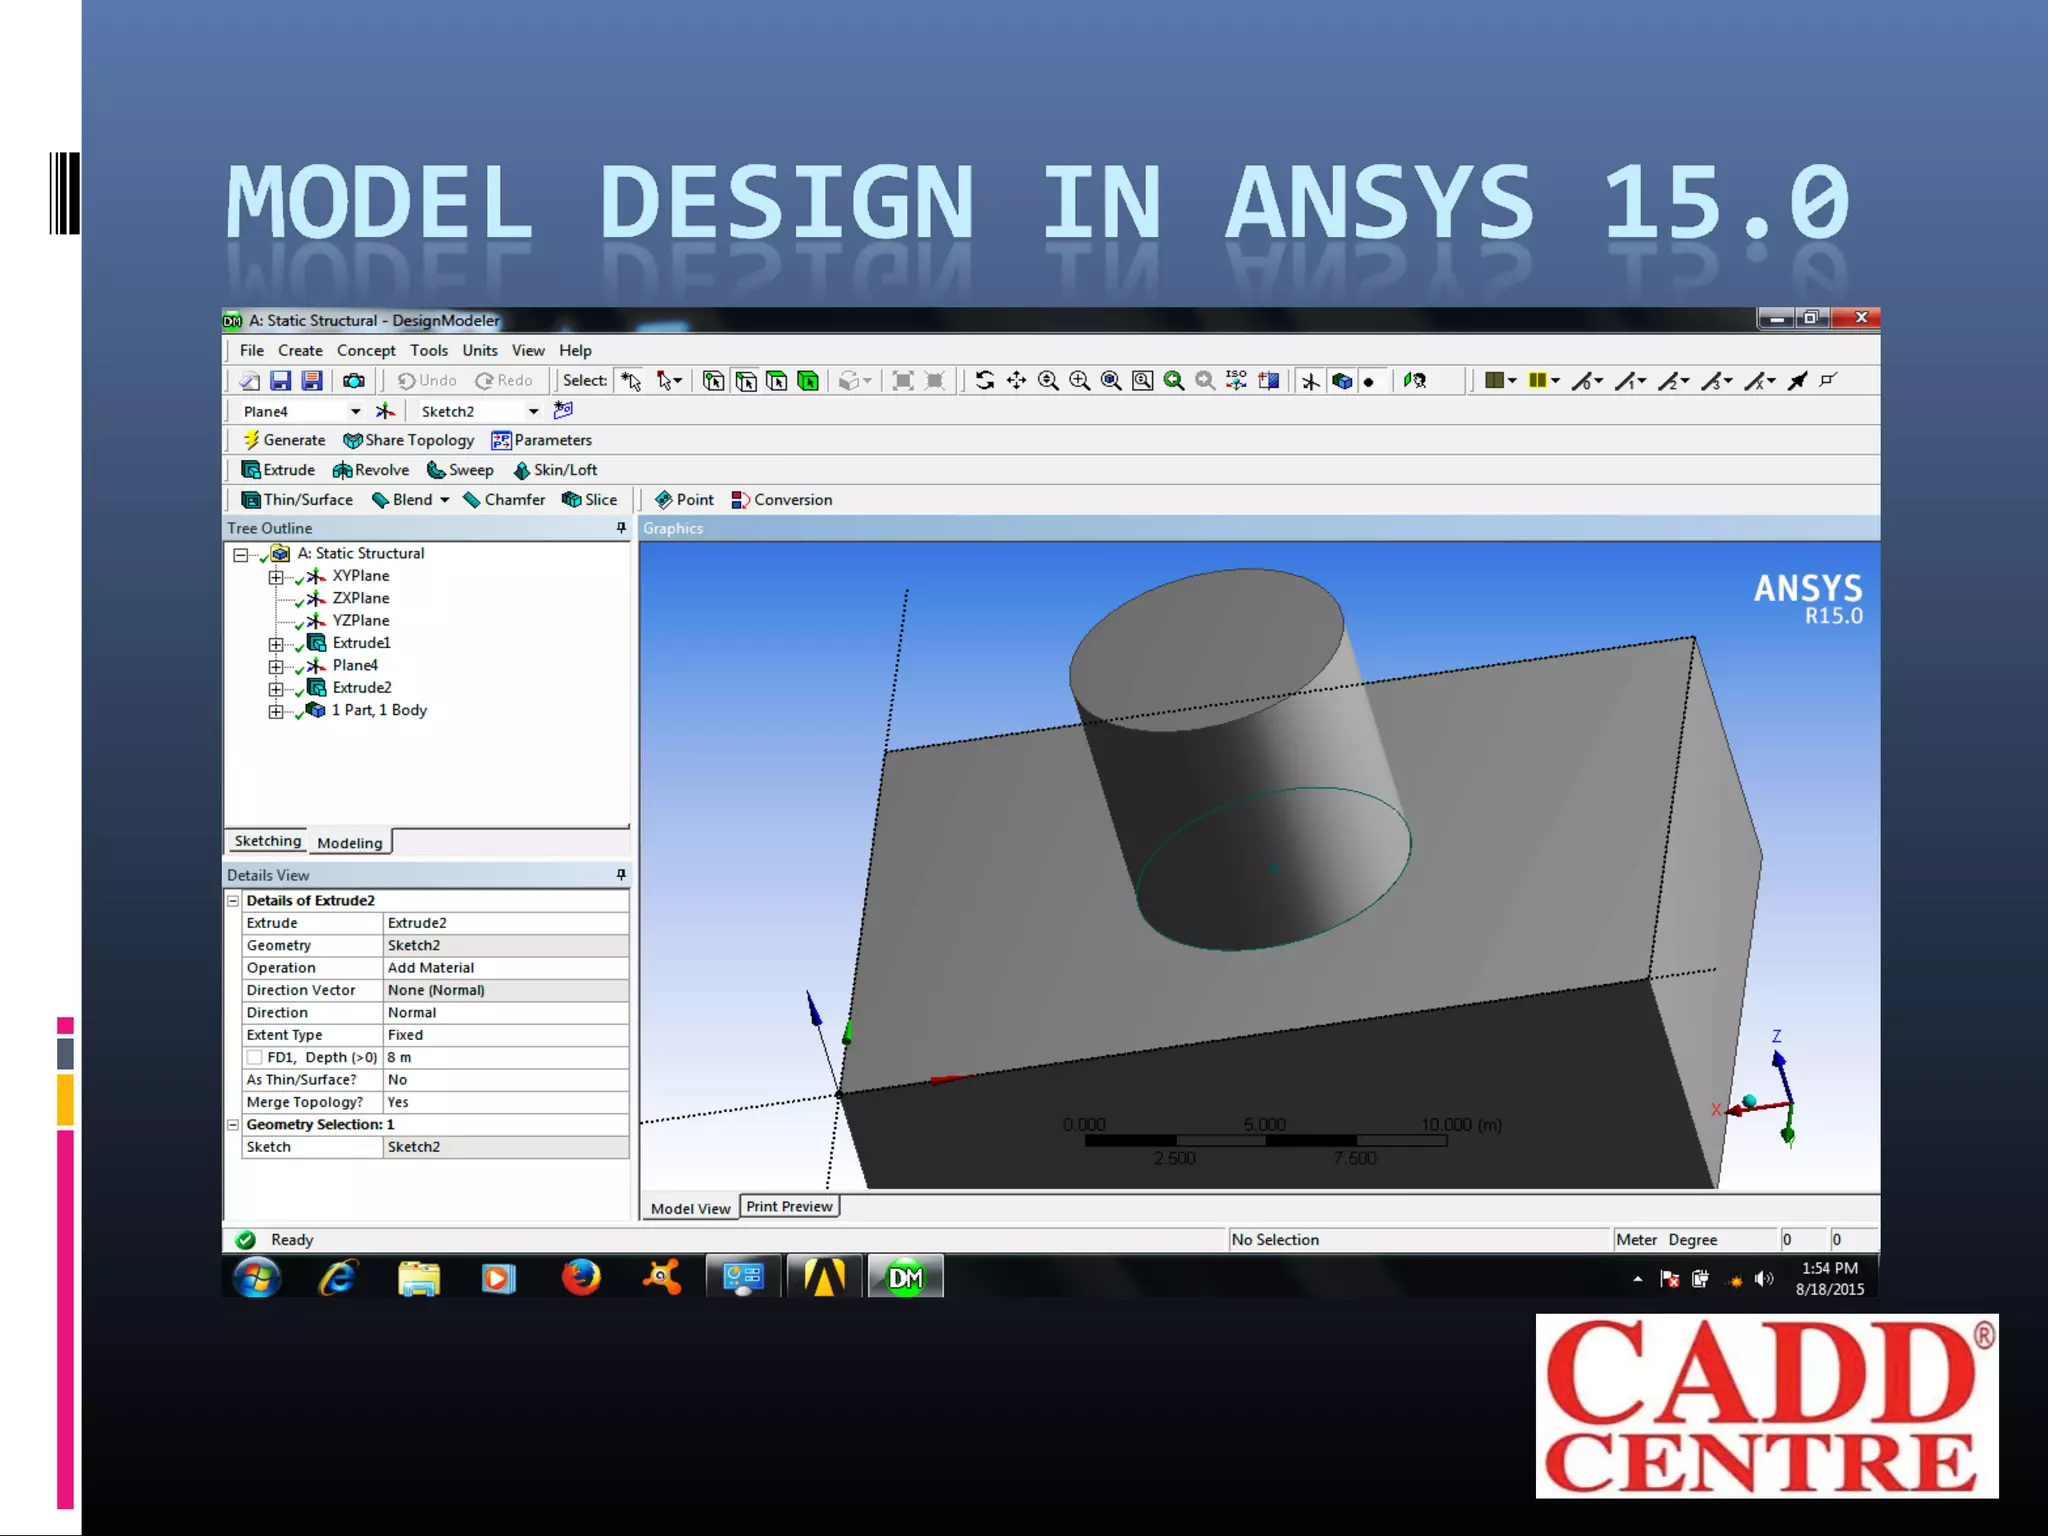Click the Save Project disk icon
2048x1536 pixels.
click(281, 381)
